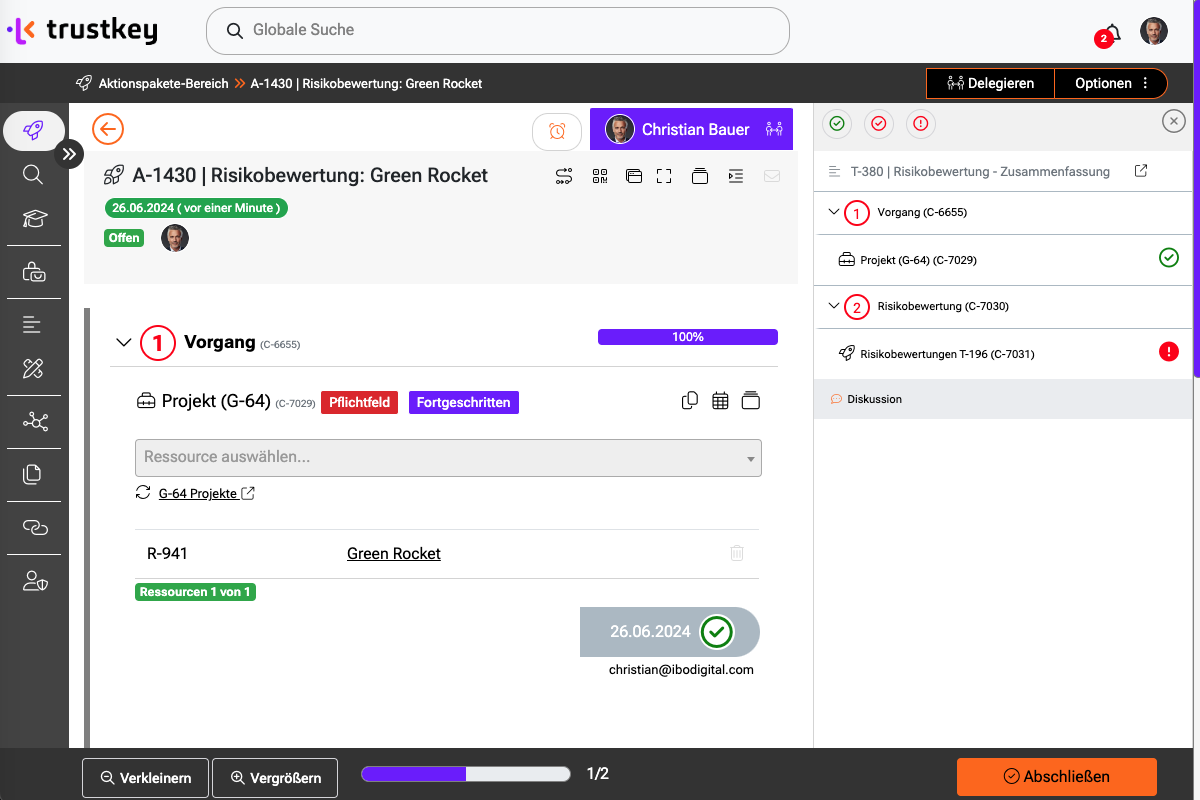Click the stacked windows icon in header
Screen dimensions: 1200x800
(633, 176)
